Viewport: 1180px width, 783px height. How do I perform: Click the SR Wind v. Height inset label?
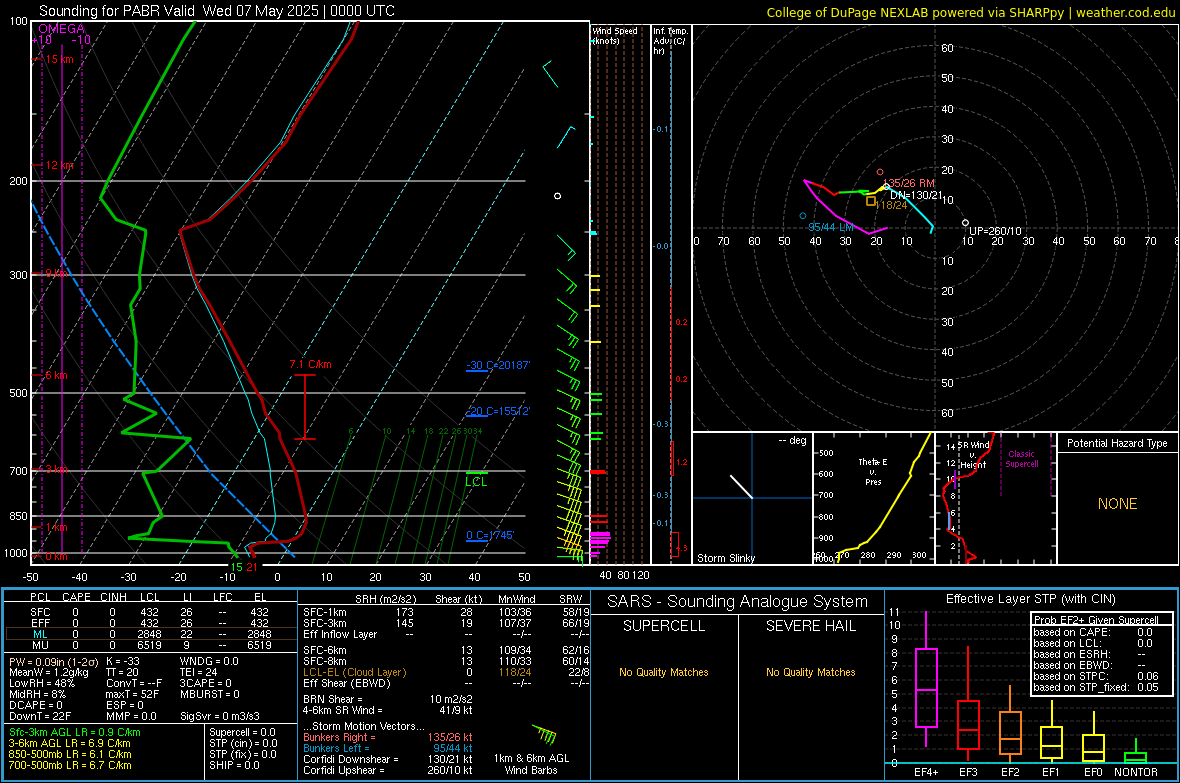[974, 455]
